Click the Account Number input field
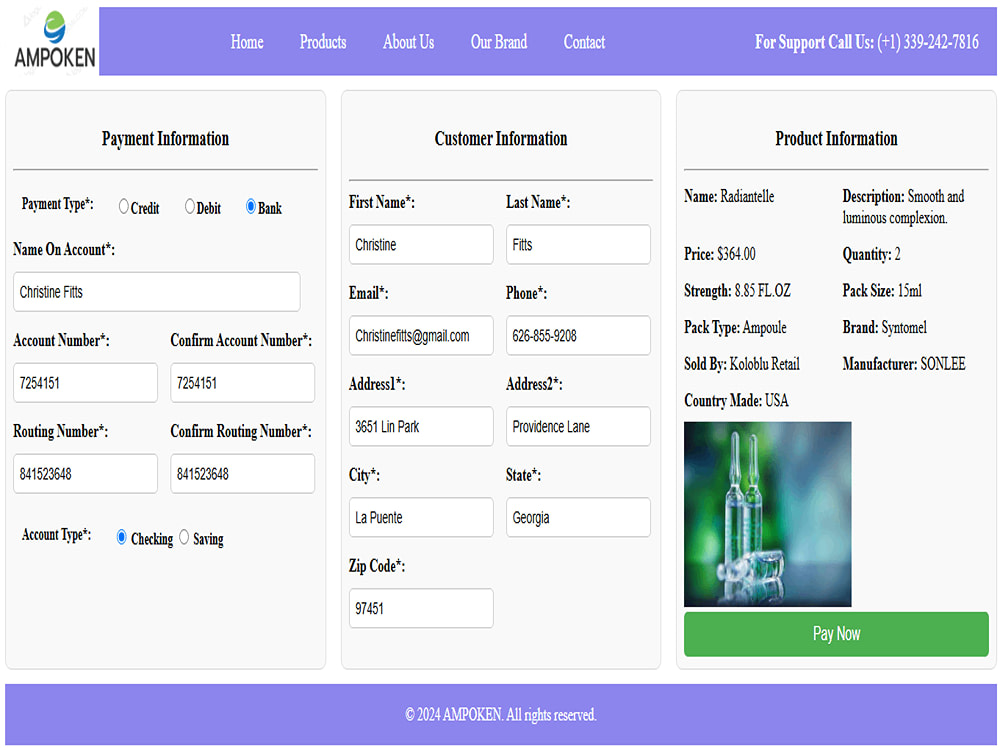The height and width of the screenshot is (750, 1000). tap(85, 383)
